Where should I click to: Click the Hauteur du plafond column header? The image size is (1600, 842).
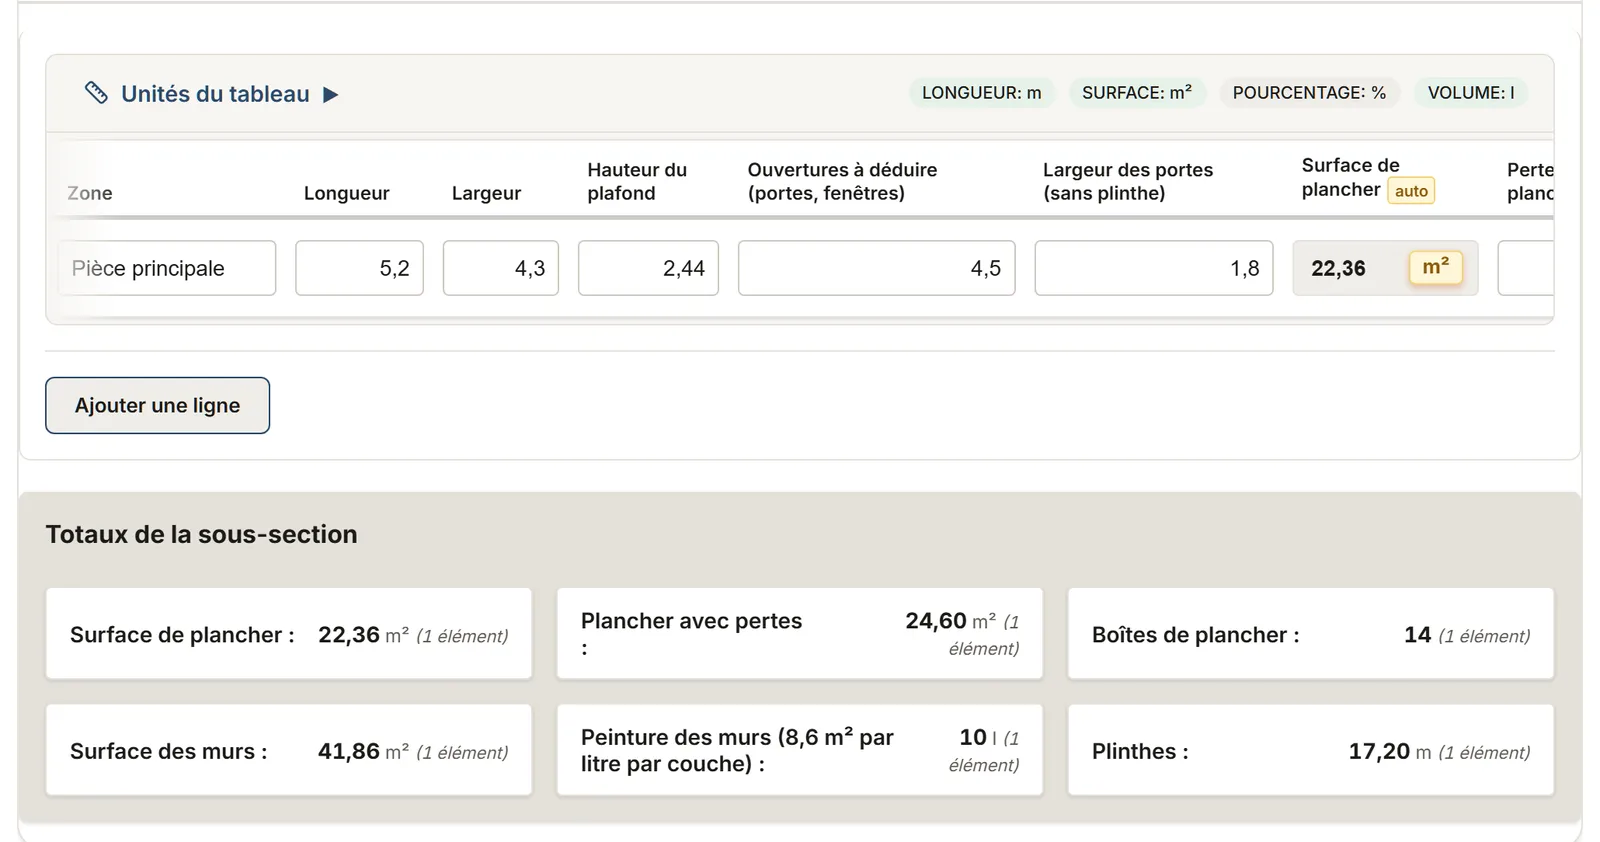click(x=637, y=181)
